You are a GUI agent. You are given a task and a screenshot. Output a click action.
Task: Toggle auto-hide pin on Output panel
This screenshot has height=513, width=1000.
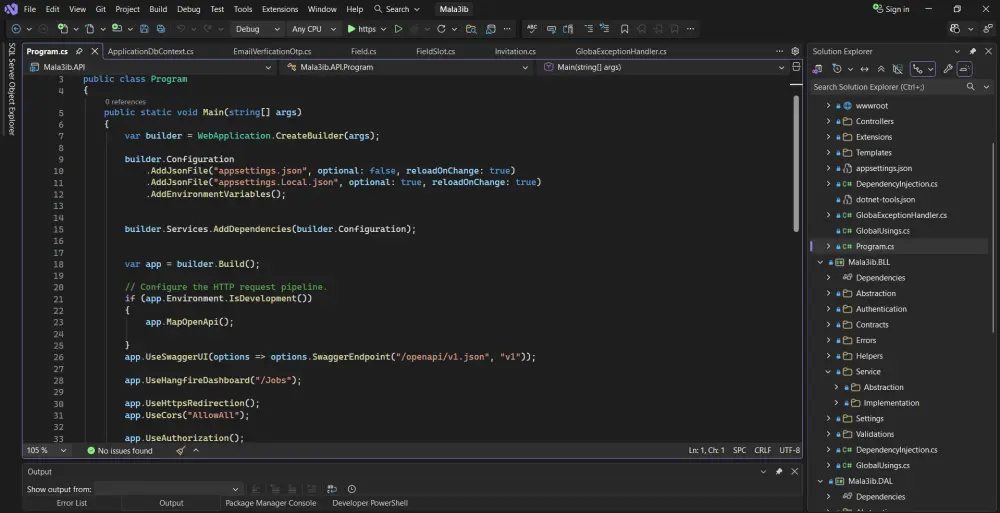(779, 472)
